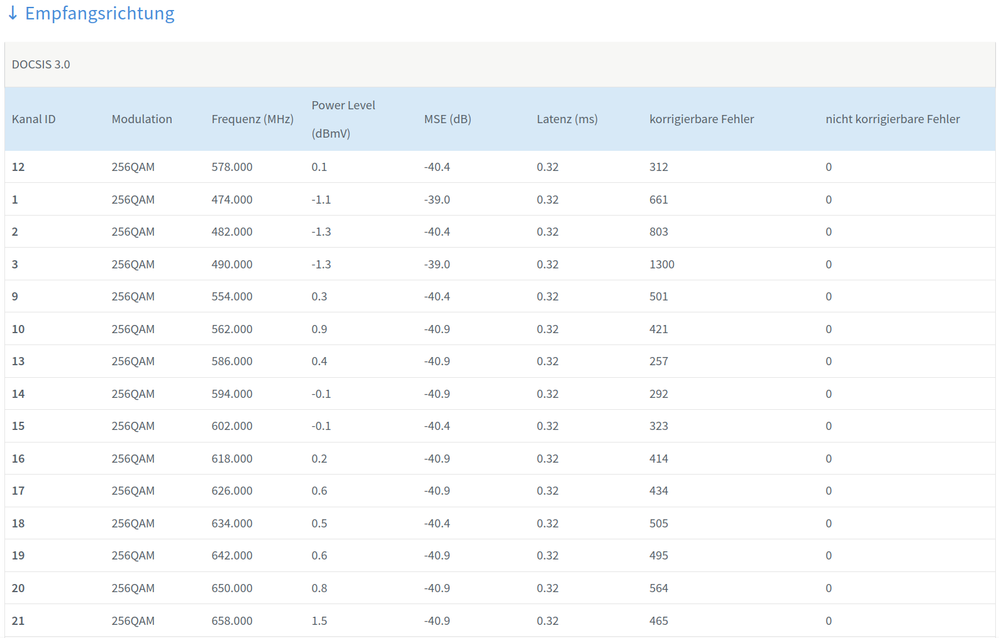Select the row for channel ID 12

pos(18,167)
